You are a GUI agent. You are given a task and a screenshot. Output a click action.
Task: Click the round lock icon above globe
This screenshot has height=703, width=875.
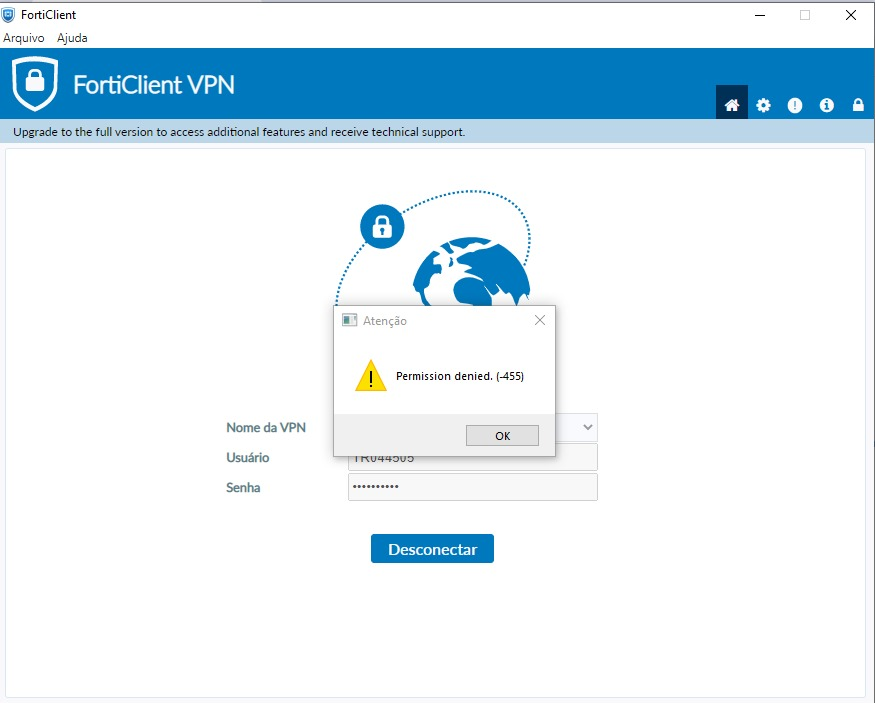click(x=382, y=227)
